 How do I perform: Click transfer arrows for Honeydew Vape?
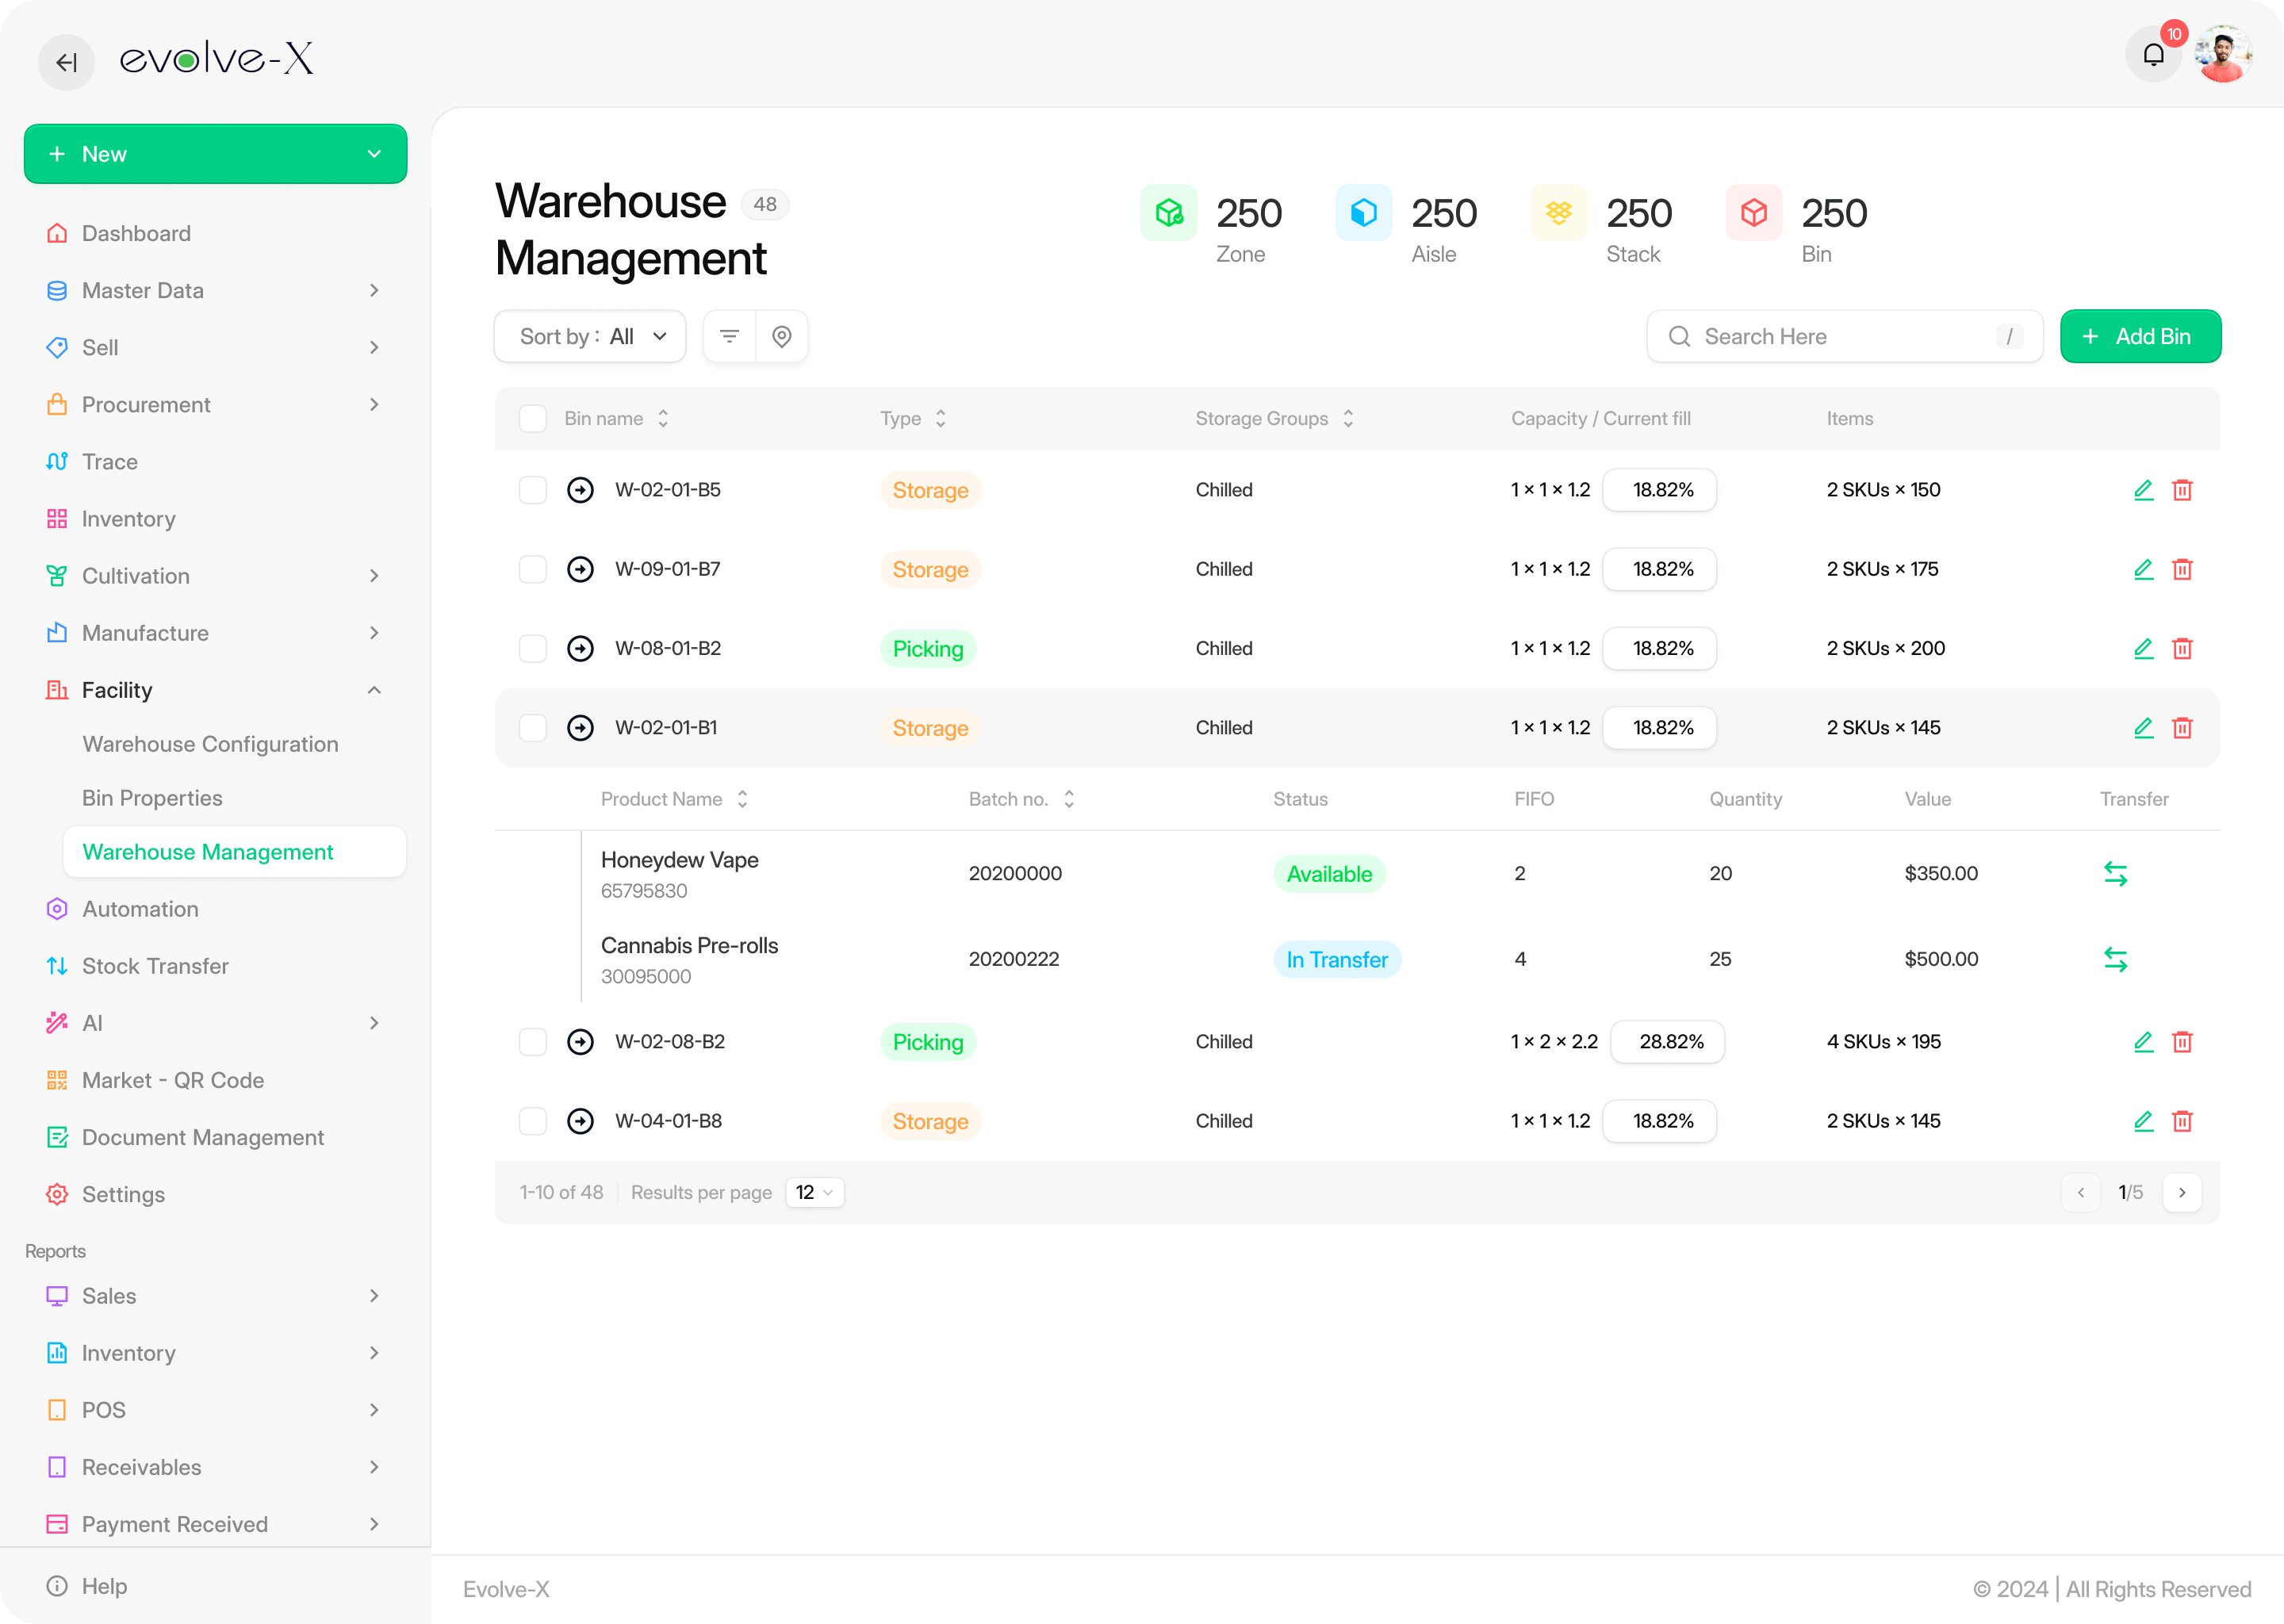click(x=2115, y=874)
